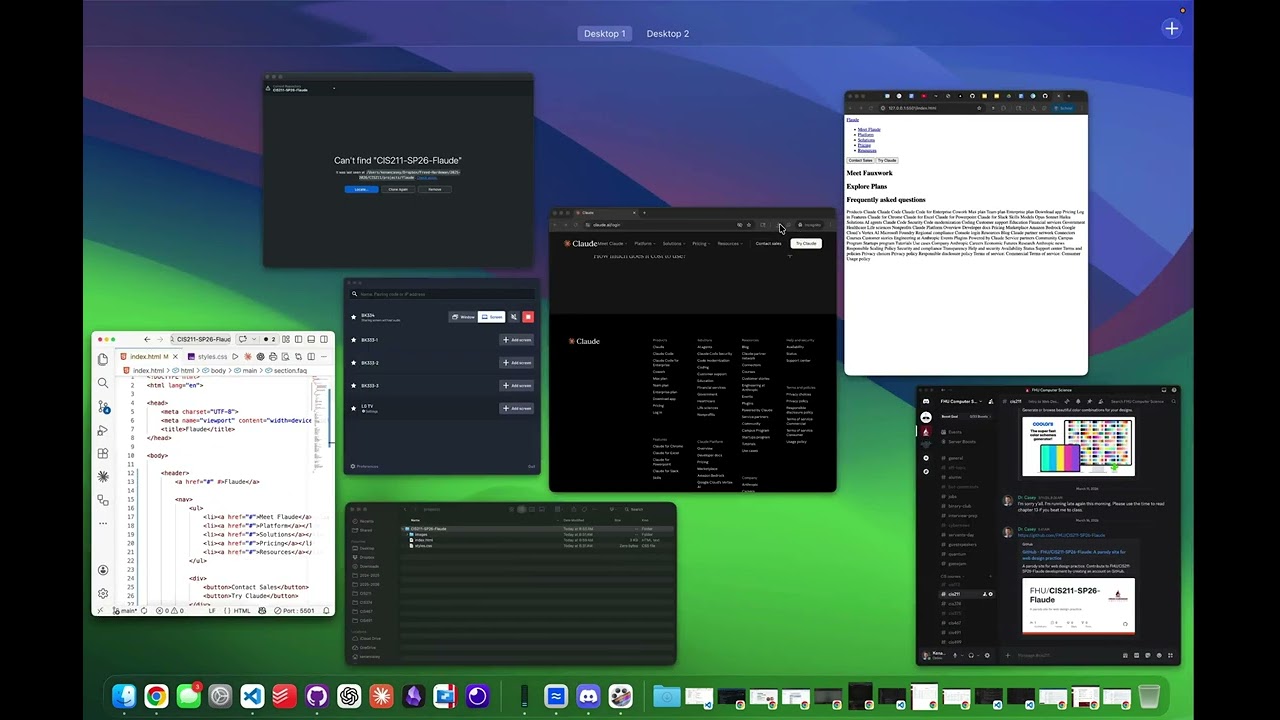Open Discord from the Dock
Viewport: 1280px width, 720px height.
(x=589, y=696)
